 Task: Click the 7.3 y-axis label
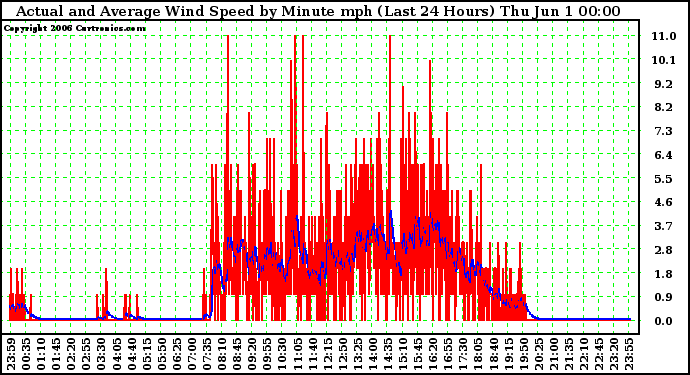[x=664, y=131]
